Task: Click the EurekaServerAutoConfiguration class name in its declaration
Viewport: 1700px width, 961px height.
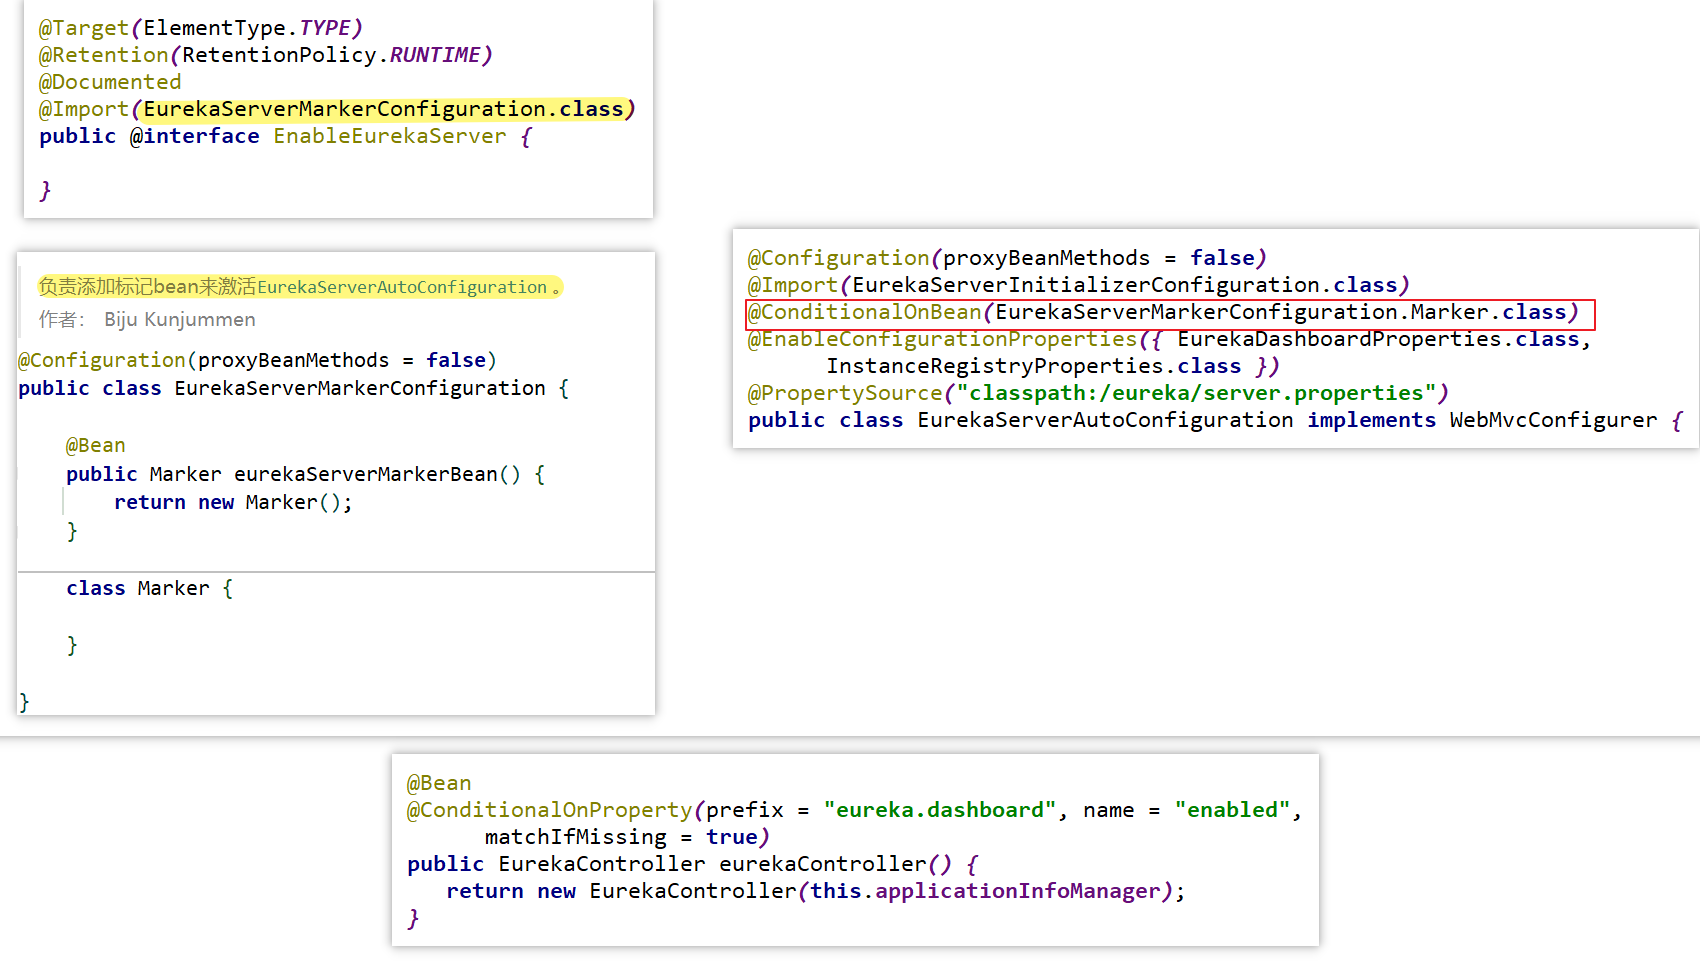Action: point(1105,420)
